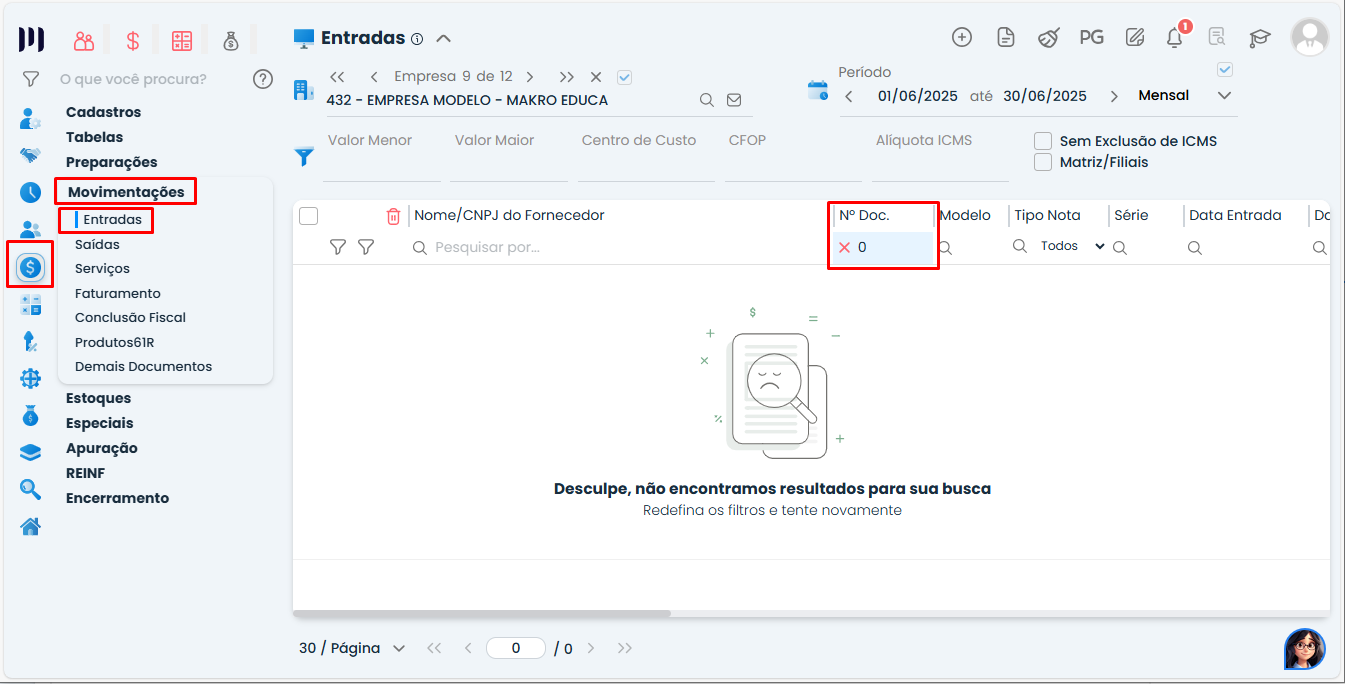Open Conclusão Fiscal from the menu

(x=131, y=317)
